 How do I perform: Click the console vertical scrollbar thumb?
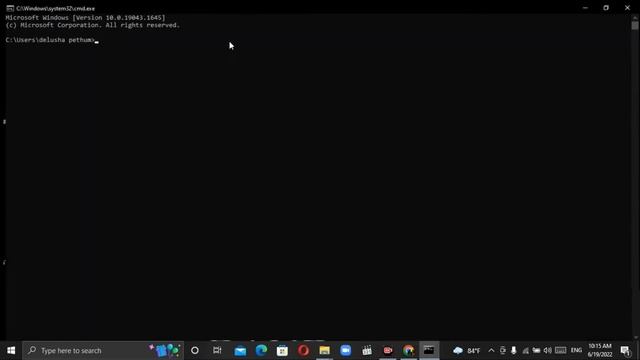(635, 25)
